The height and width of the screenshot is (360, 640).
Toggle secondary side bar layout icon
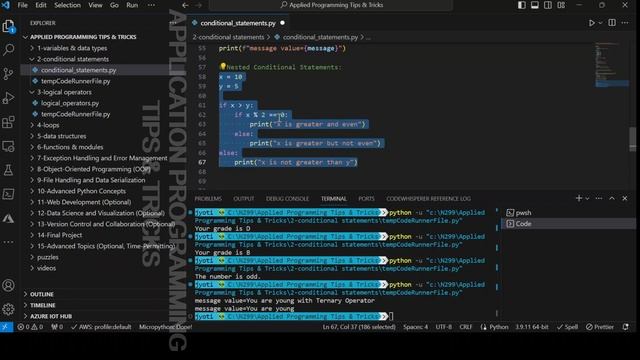coord(548,5)
